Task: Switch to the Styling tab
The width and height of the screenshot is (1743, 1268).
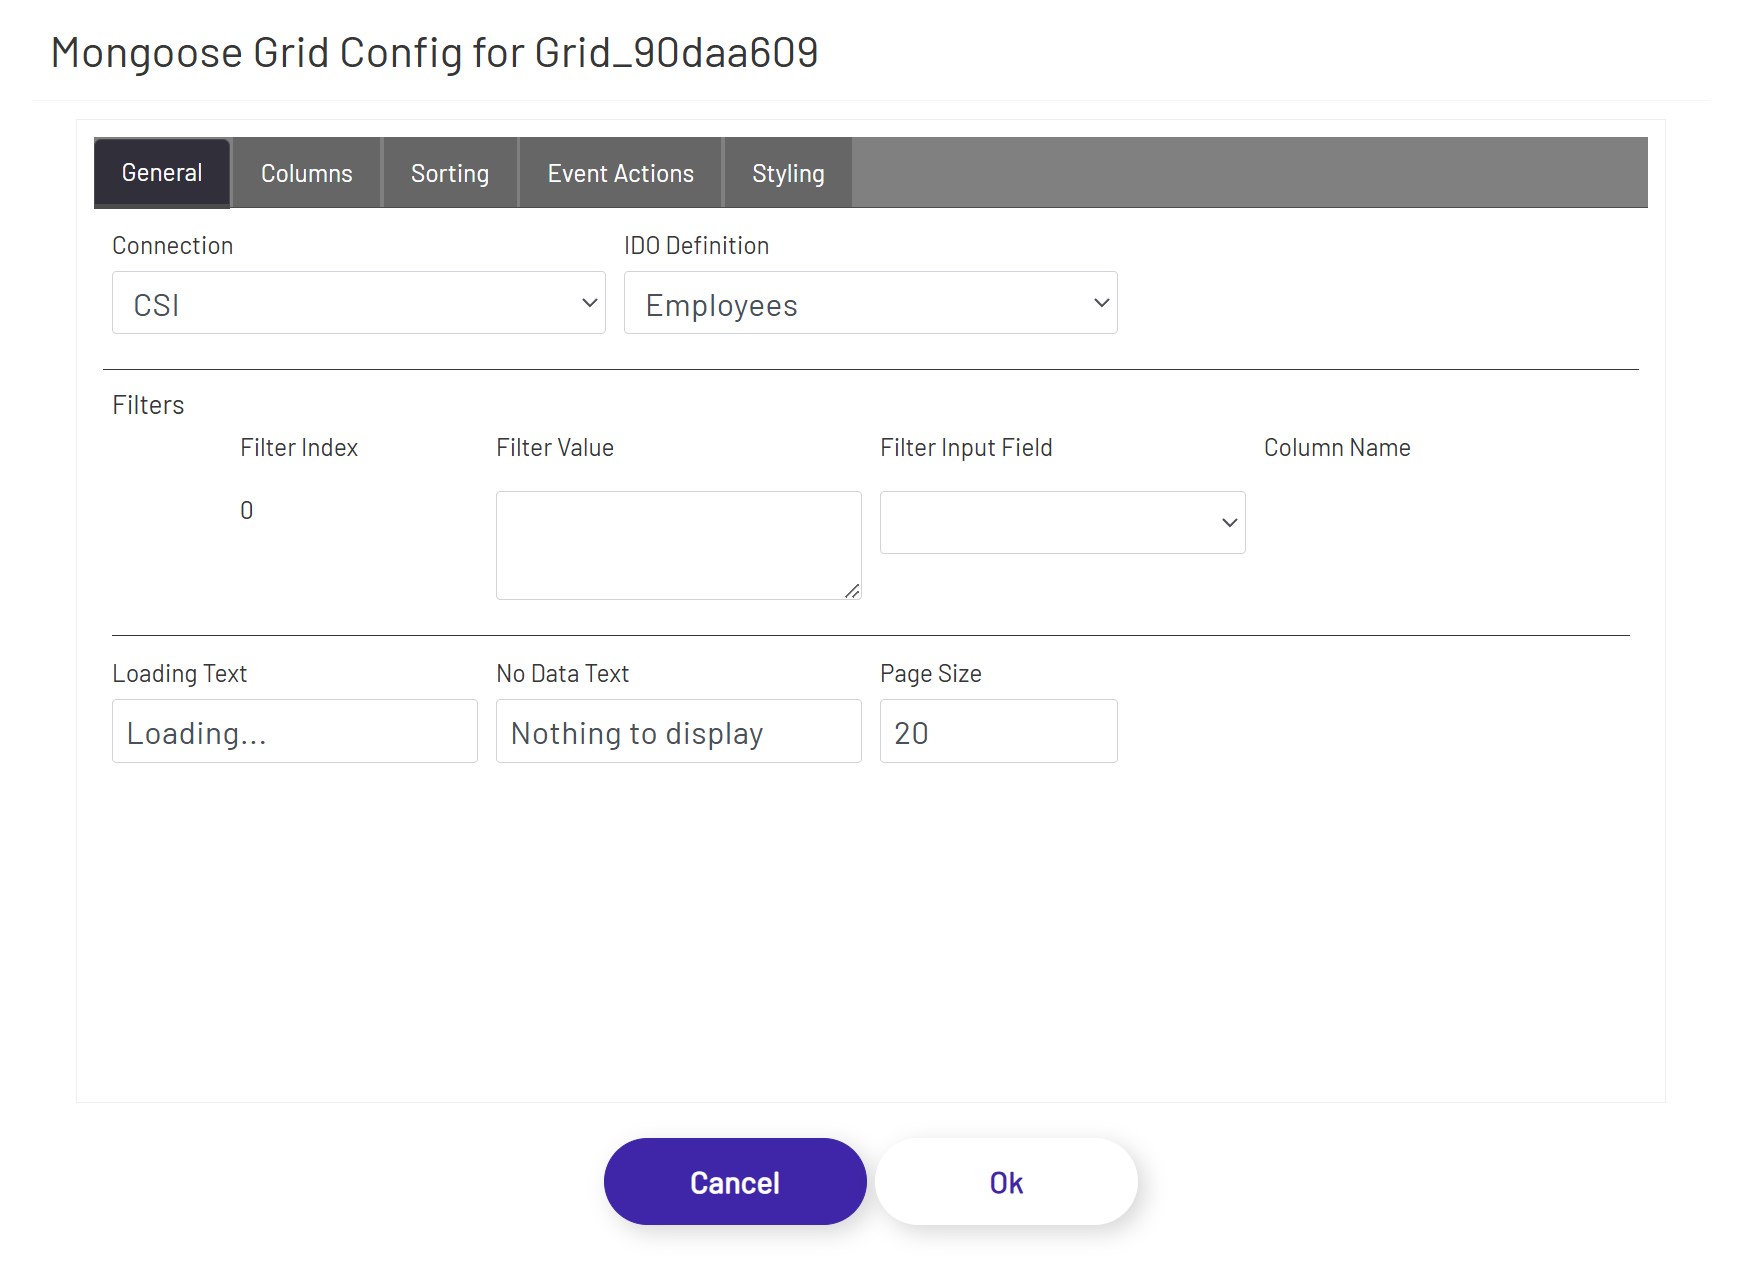Action: pyautogui.click(x=788, y=172)
